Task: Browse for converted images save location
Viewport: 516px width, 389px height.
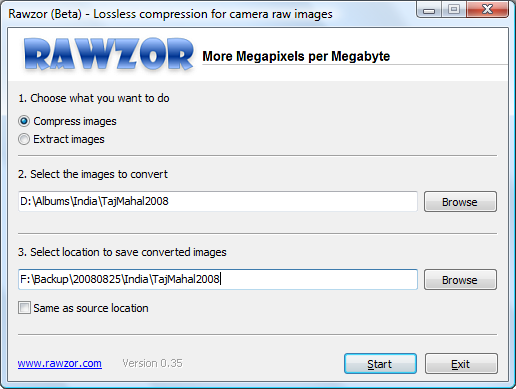Action: [x=460, y=280]
